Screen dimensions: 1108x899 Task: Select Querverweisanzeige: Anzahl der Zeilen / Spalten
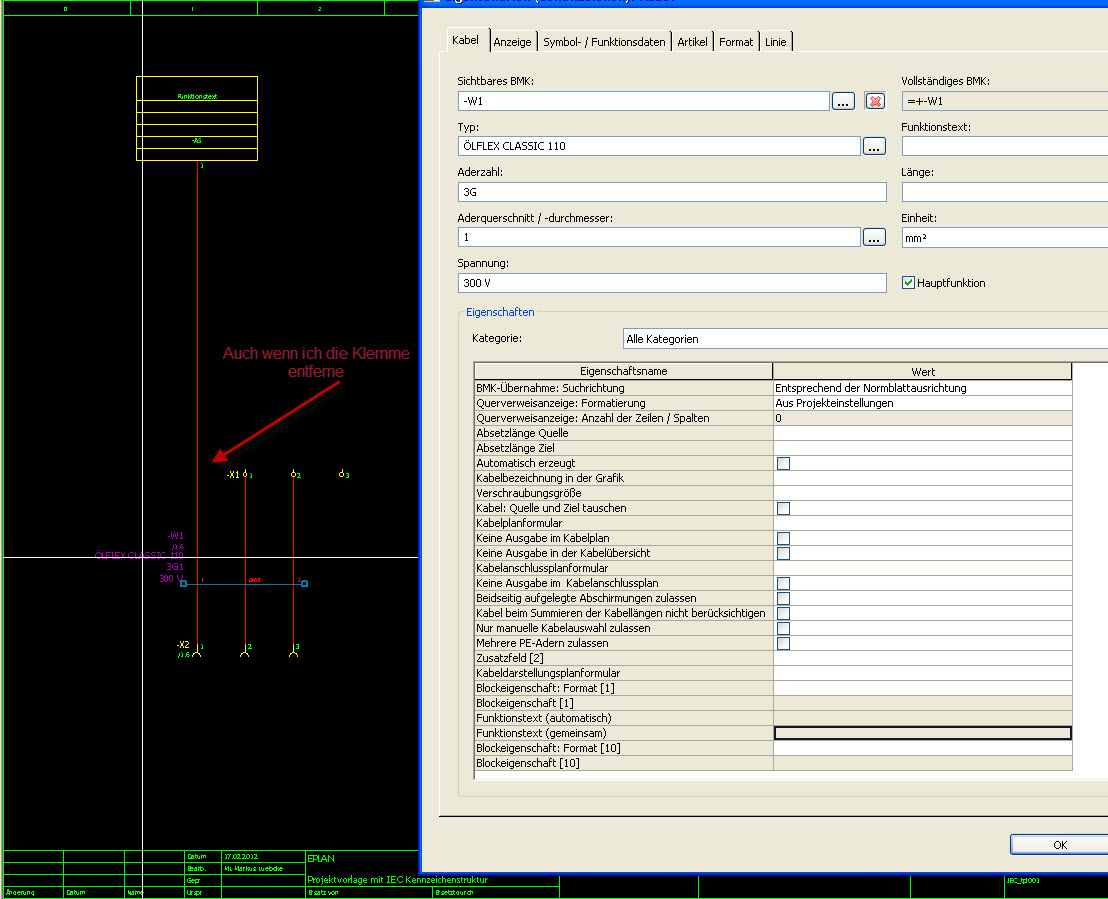[x=773, y=418]
